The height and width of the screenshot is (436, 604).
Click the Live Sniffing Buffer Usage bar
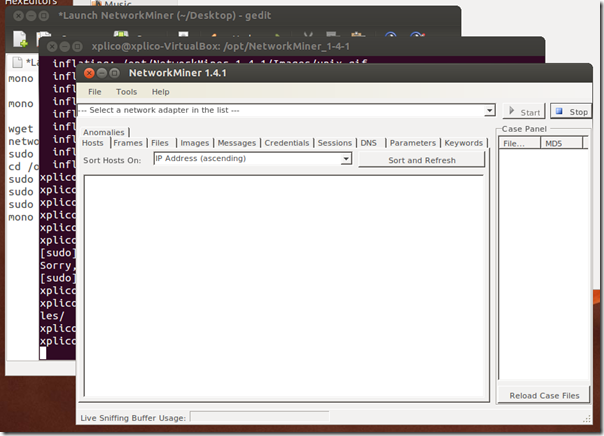click(260, 418)
